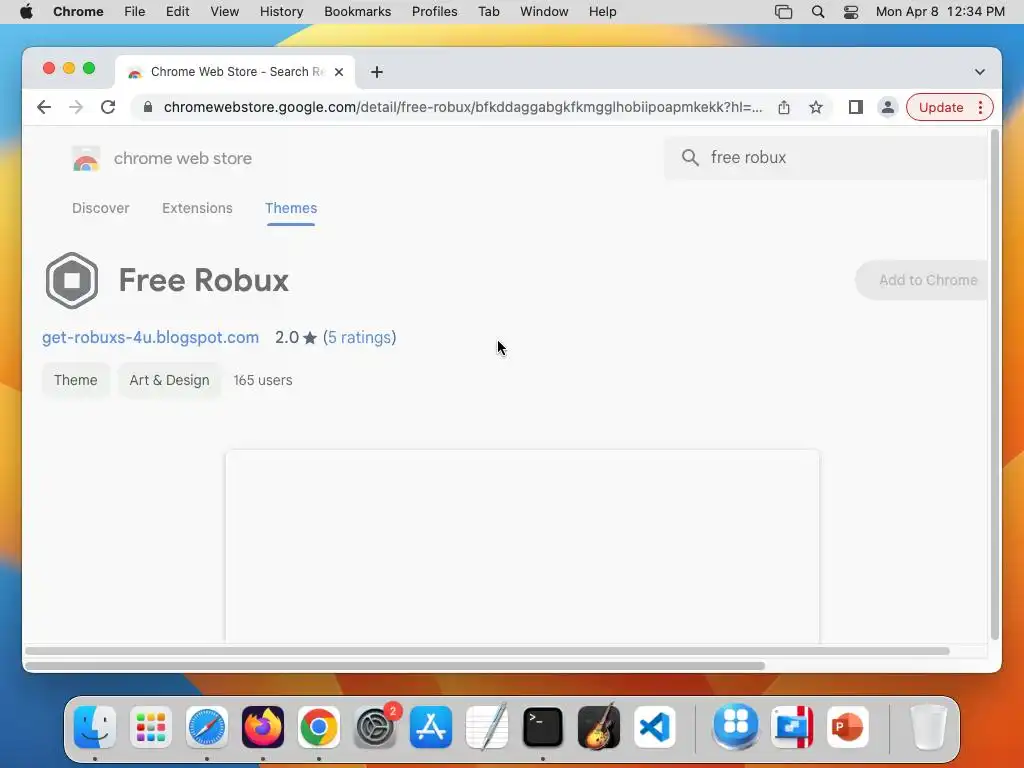Click the page vertical scrollbar
Viewport: 1024px width, 768px height.
coord(995,384)
